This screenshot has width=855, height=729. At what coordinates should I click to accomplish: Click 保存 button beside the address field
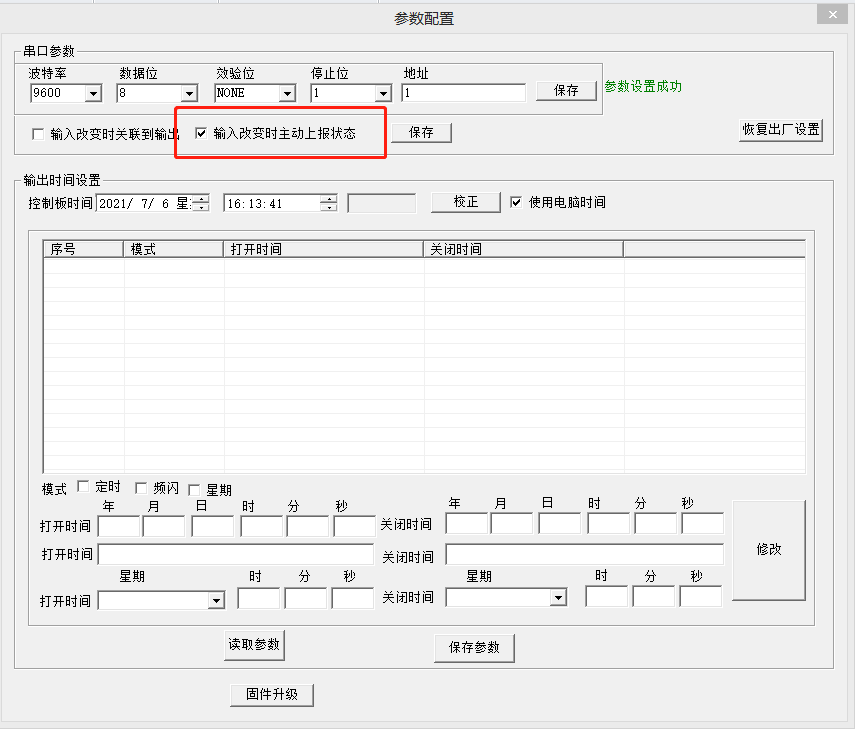tap(566, 91)
